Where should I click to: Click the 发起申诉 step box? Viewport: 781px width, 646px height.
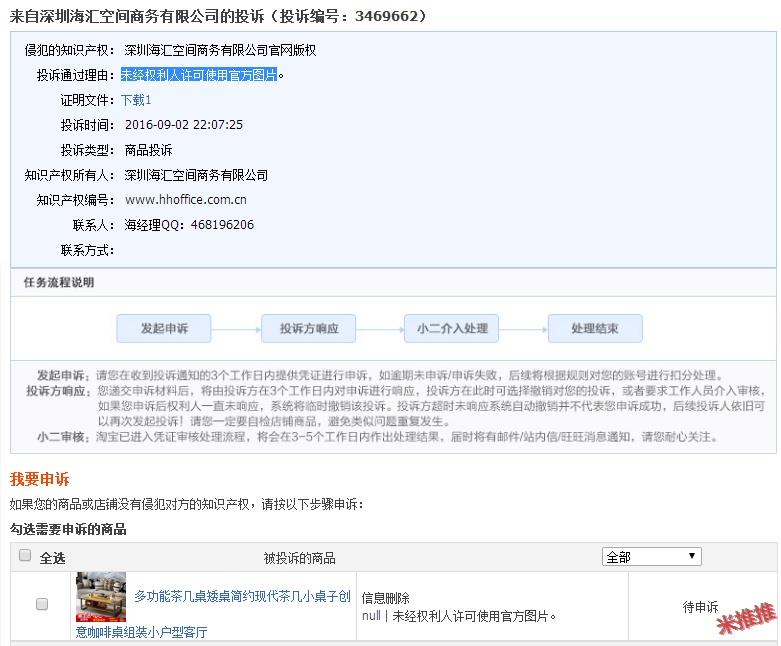164,329
